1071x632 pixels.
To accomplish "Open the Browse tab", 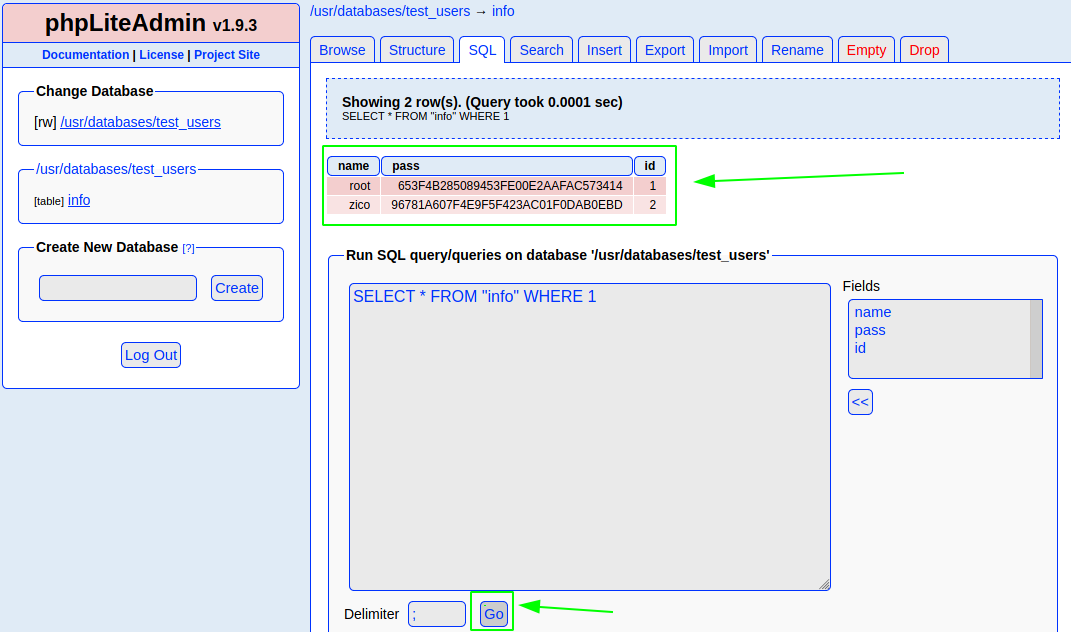I will [343, 50].
